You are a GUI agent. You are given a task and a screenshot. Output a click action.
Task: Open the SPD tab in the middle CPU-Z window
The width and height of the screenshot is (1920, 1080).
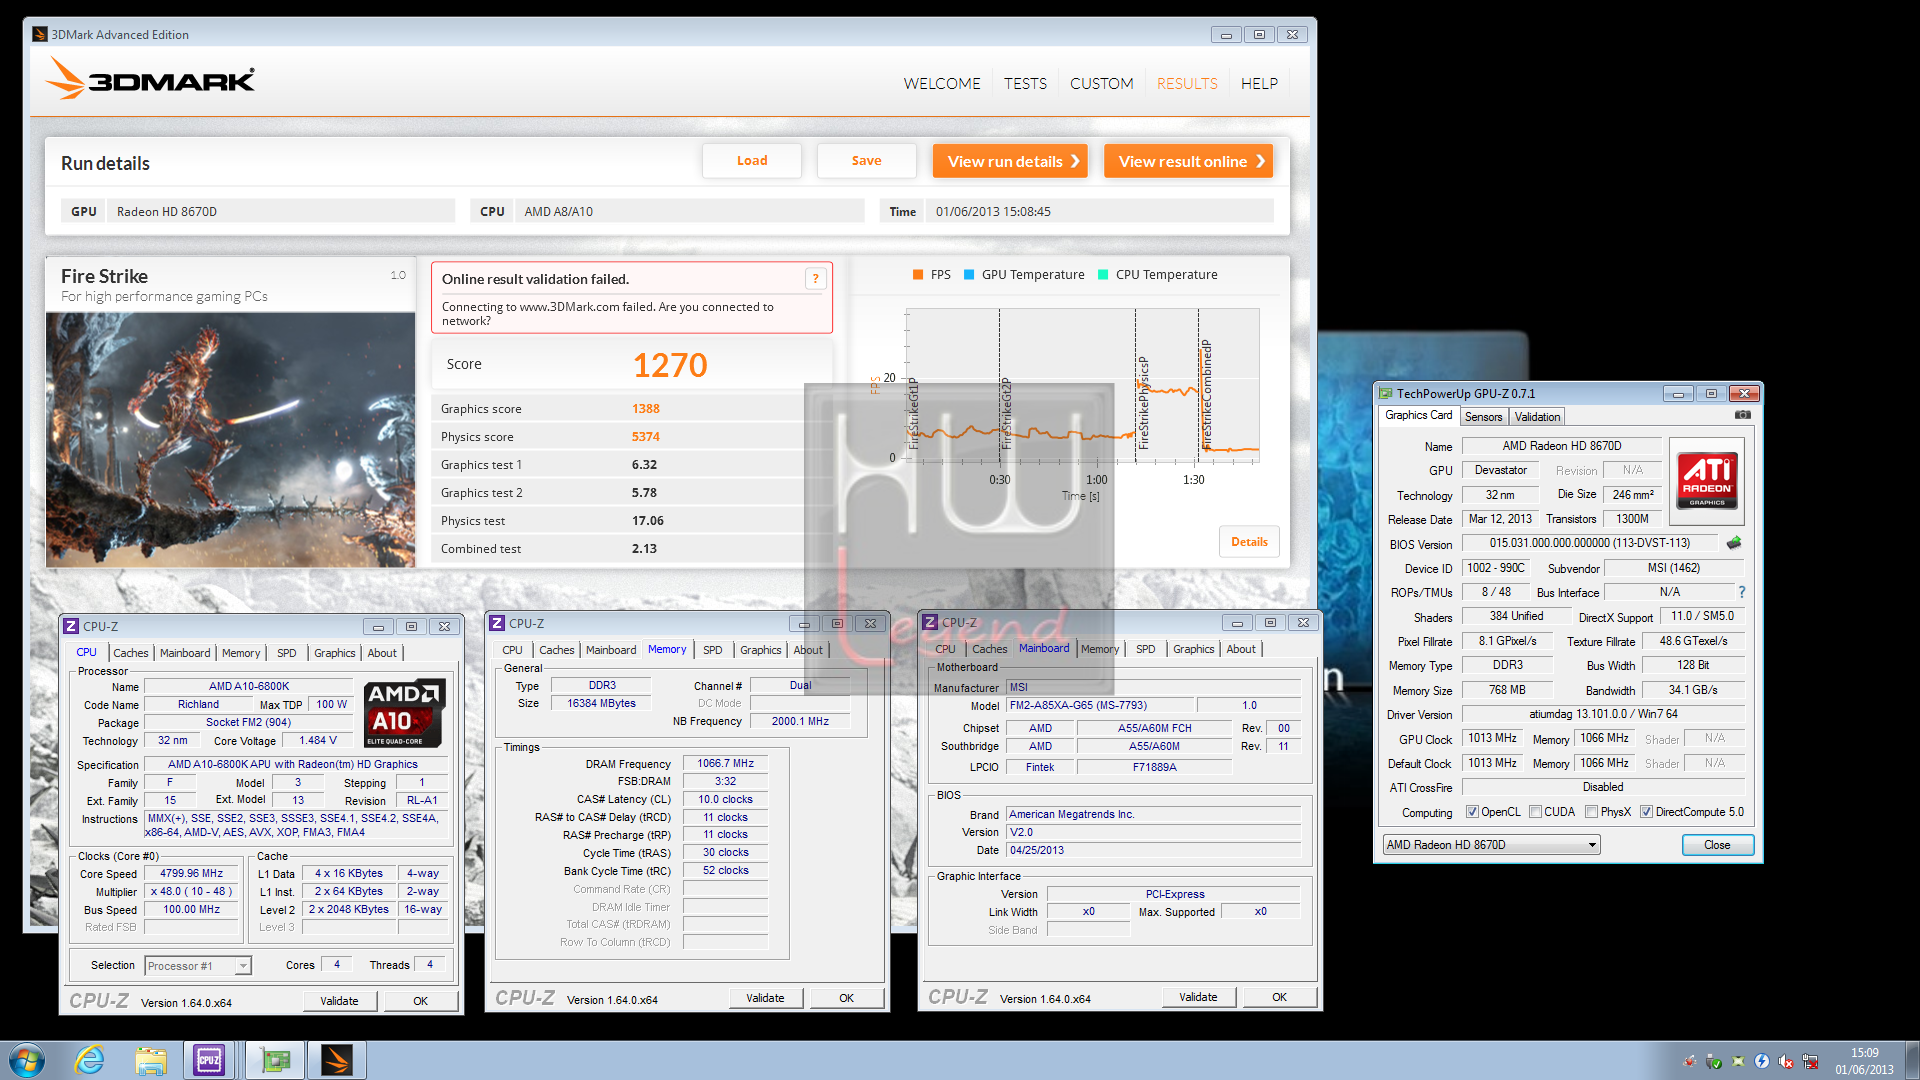[x=712, y=650]
